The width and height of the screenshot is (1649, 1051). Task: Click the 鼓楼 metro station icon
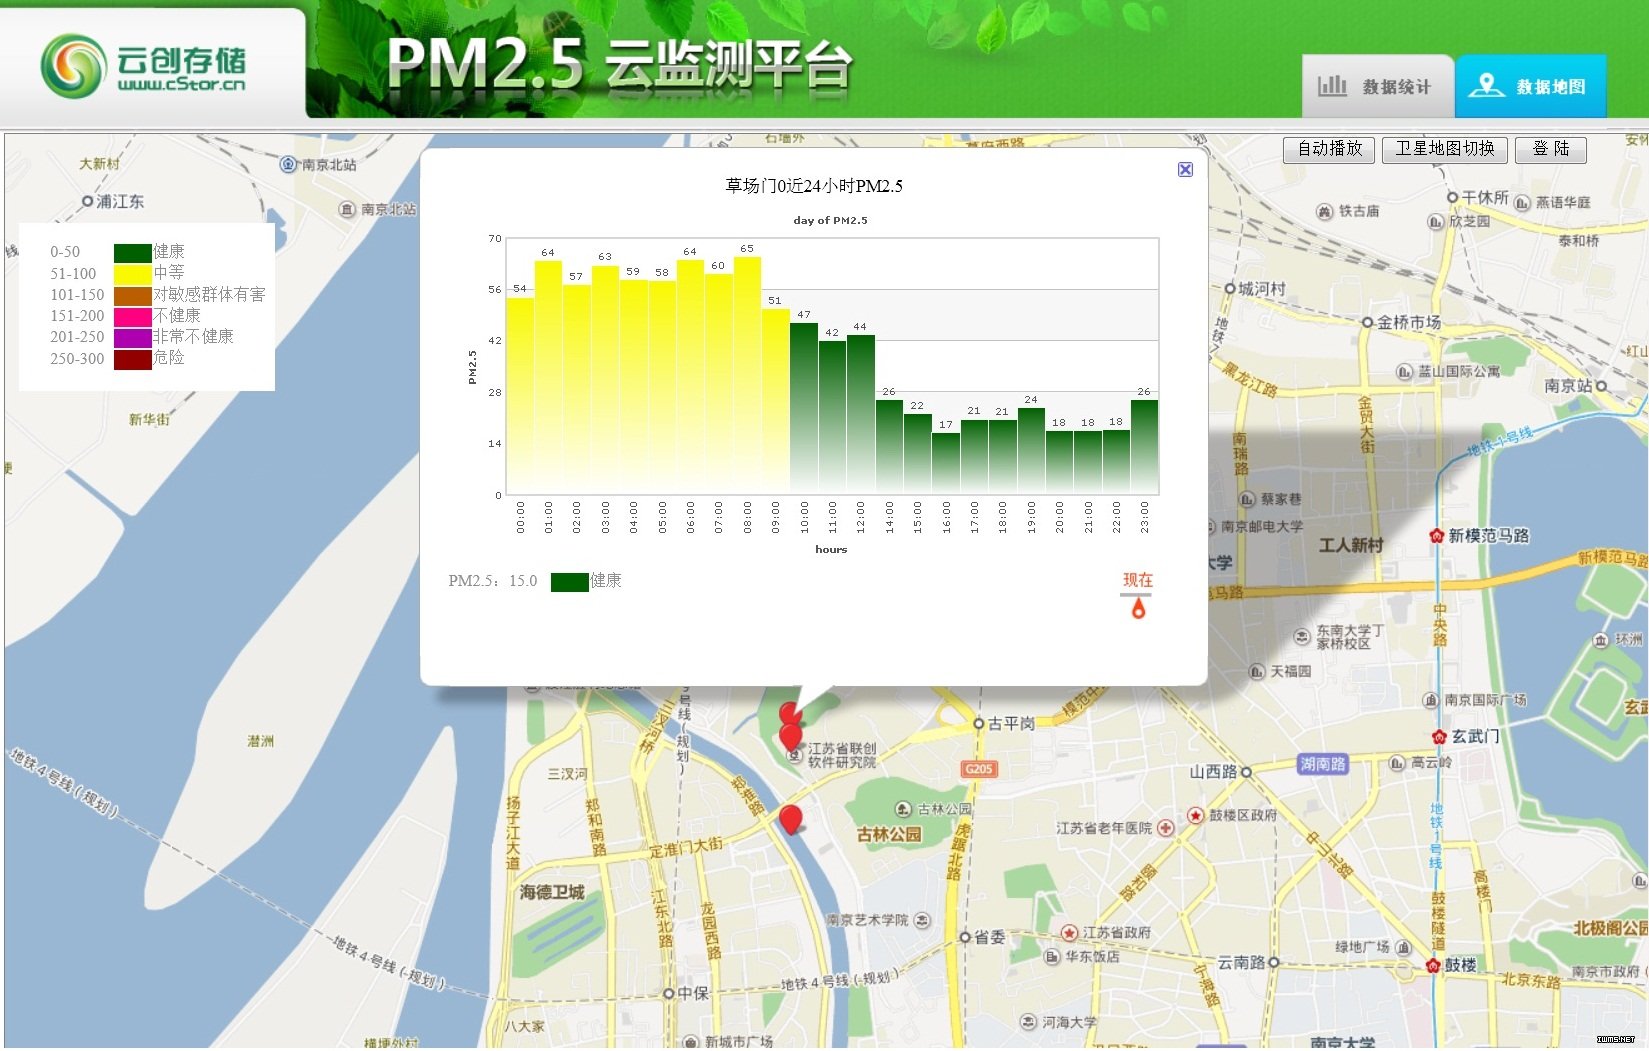1433,965
